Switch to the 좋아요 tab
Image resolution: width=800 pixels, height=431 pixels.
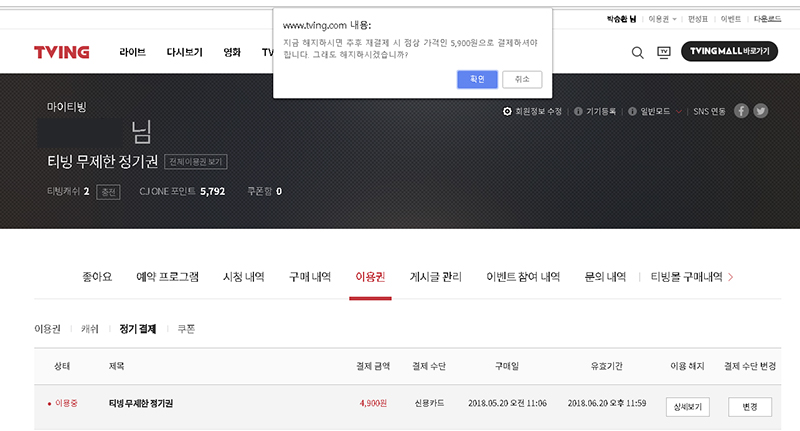pyautogui.click(x=97, y=276)
